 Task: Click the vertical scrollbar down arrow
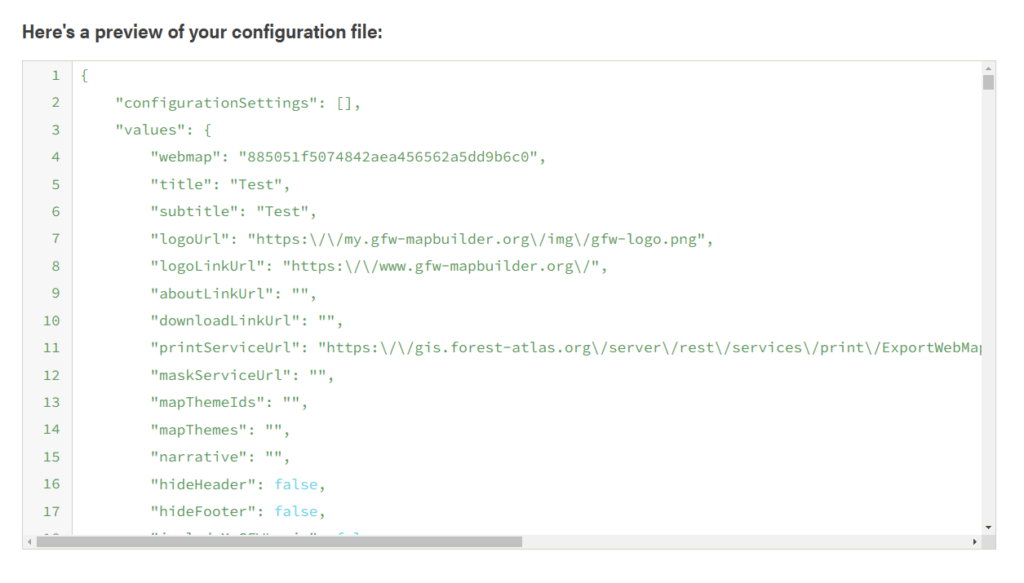click(988, 528)
